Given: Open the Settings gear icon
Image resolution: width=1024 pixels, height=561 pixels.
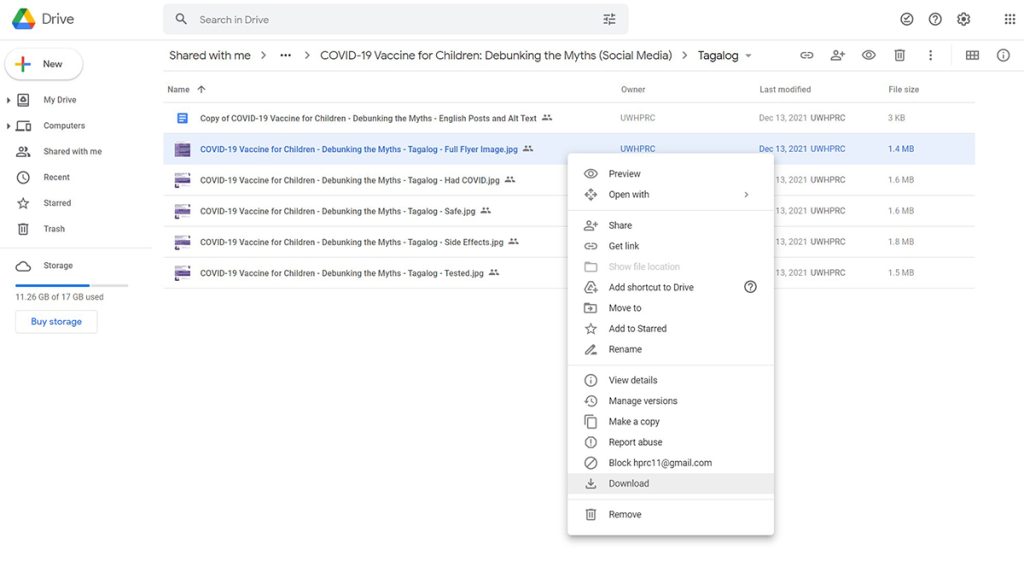Looking at the screenshot, I should pyautogui.click(x=963, y=19).
